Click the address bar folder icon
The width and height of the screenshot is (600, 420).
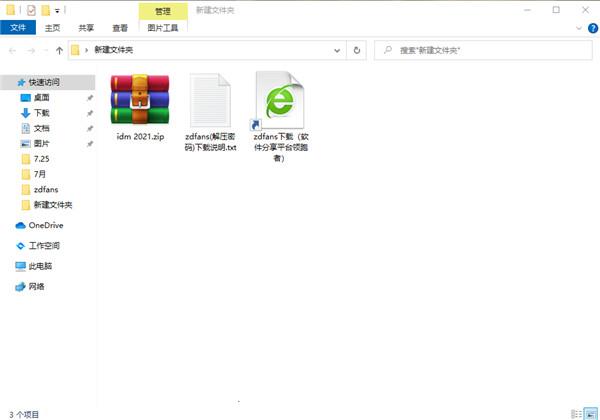coord(75,50)
